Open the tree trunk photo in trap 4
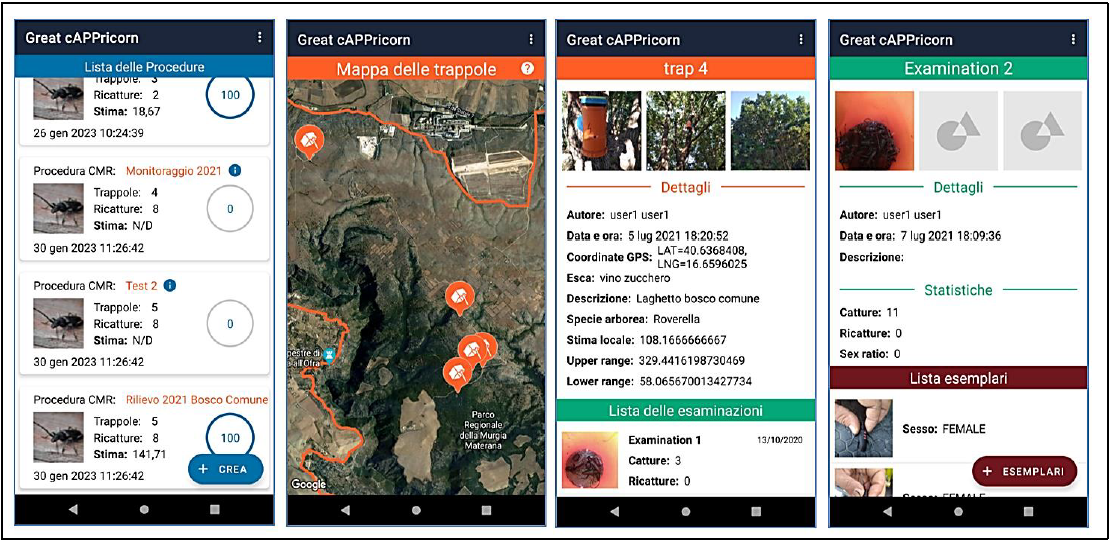Image resolution: width=1109 pixels, height=541 pixels. tap(685, 131)
